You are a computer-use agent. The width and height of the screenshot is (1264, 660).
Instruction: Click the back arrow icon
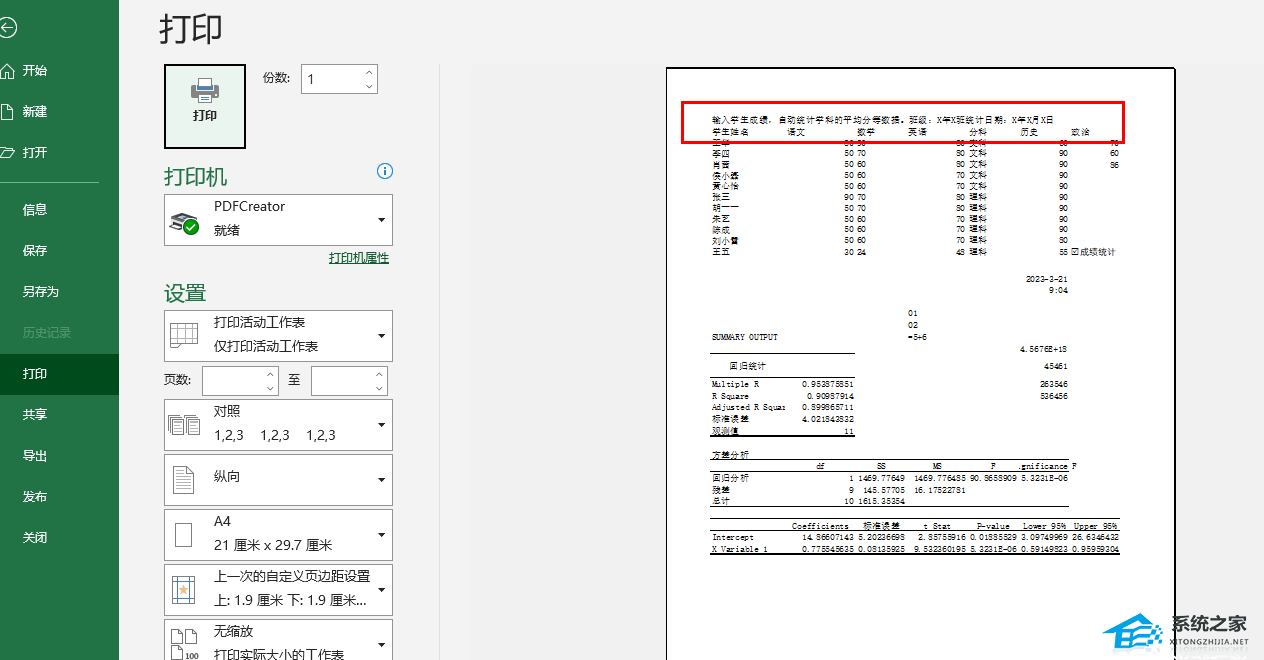7,28
